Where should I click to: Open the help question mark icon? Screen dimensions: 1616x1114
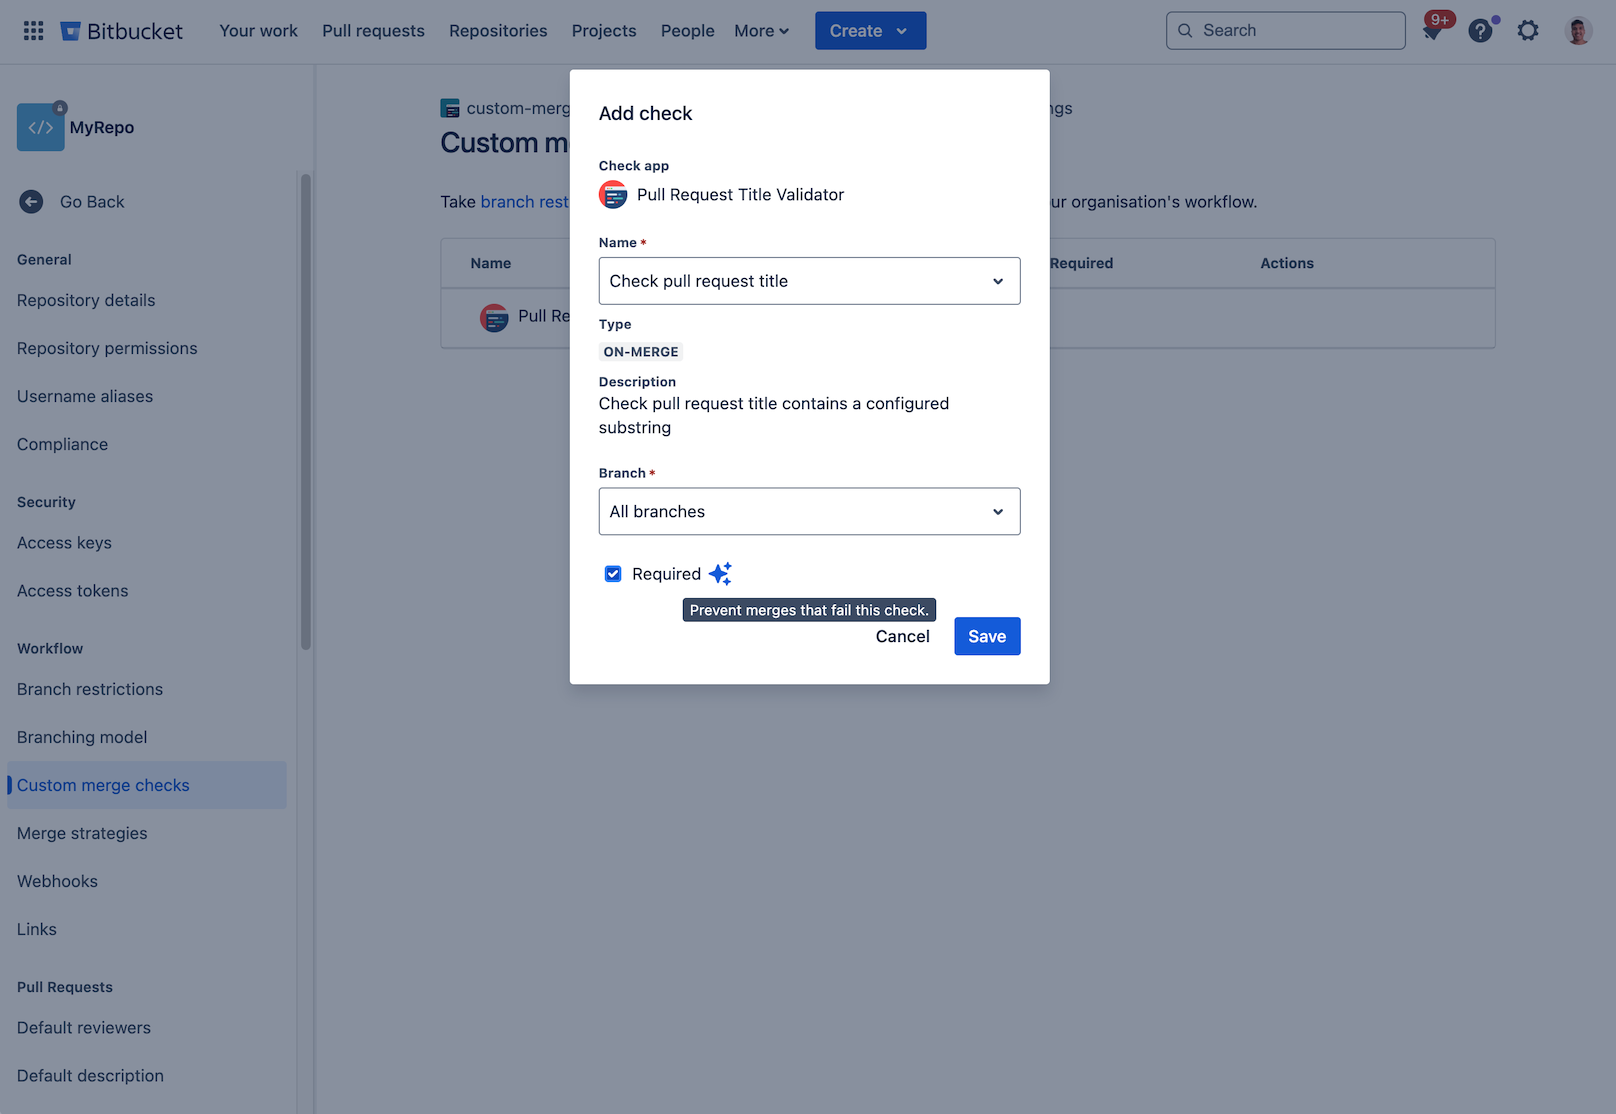coord(1481,30)
